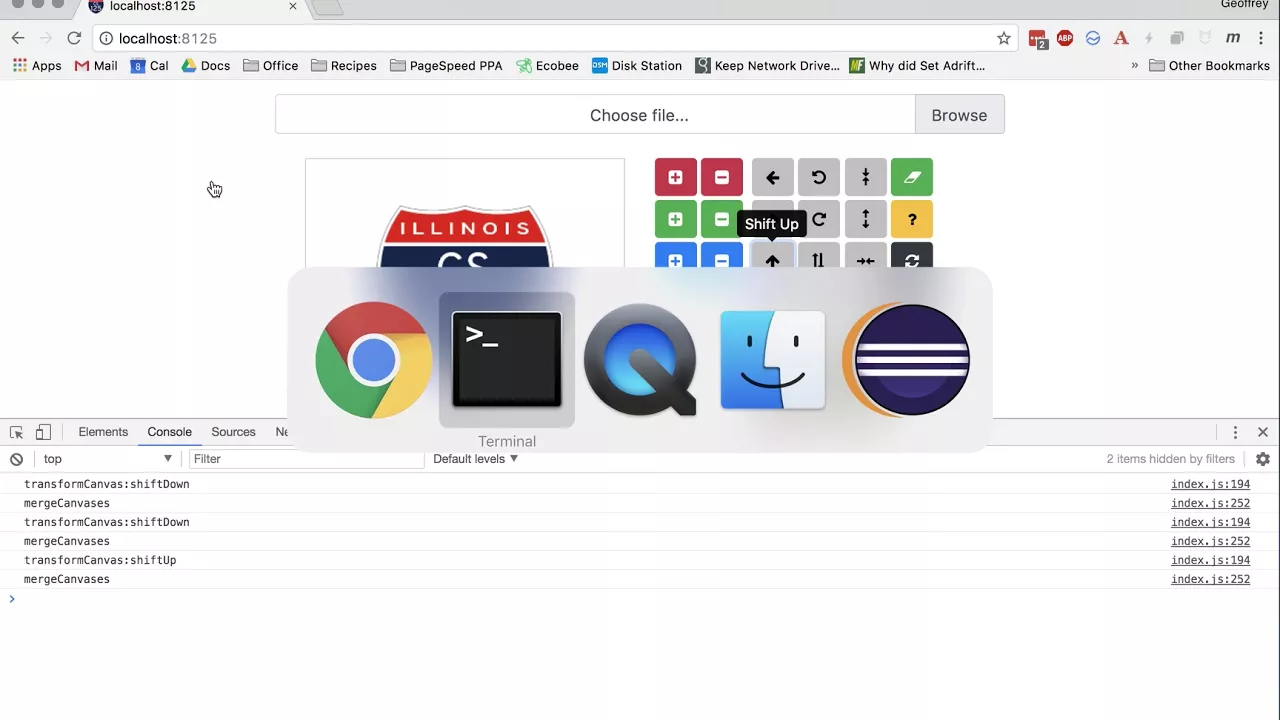Open the Chrome three-dot menu
This screenshot has width=1280, height=720.
[1261, 38]
